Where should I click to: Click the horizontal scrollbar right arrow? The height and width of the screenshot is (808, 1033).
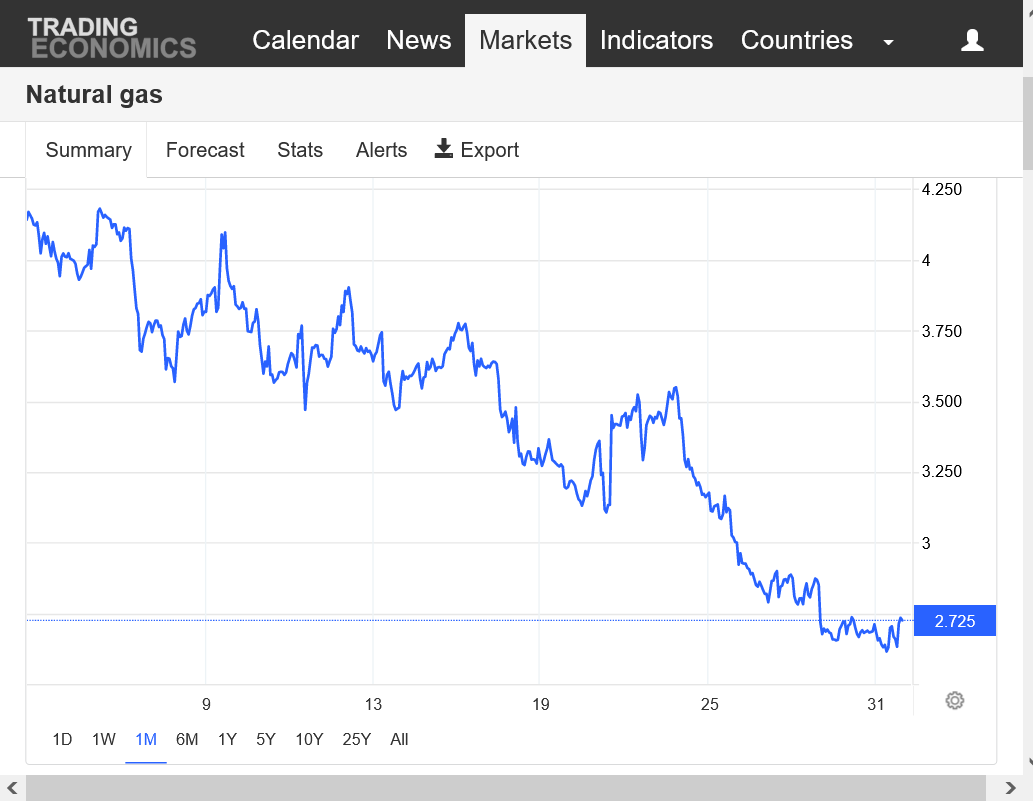(x=1010, y=788)
